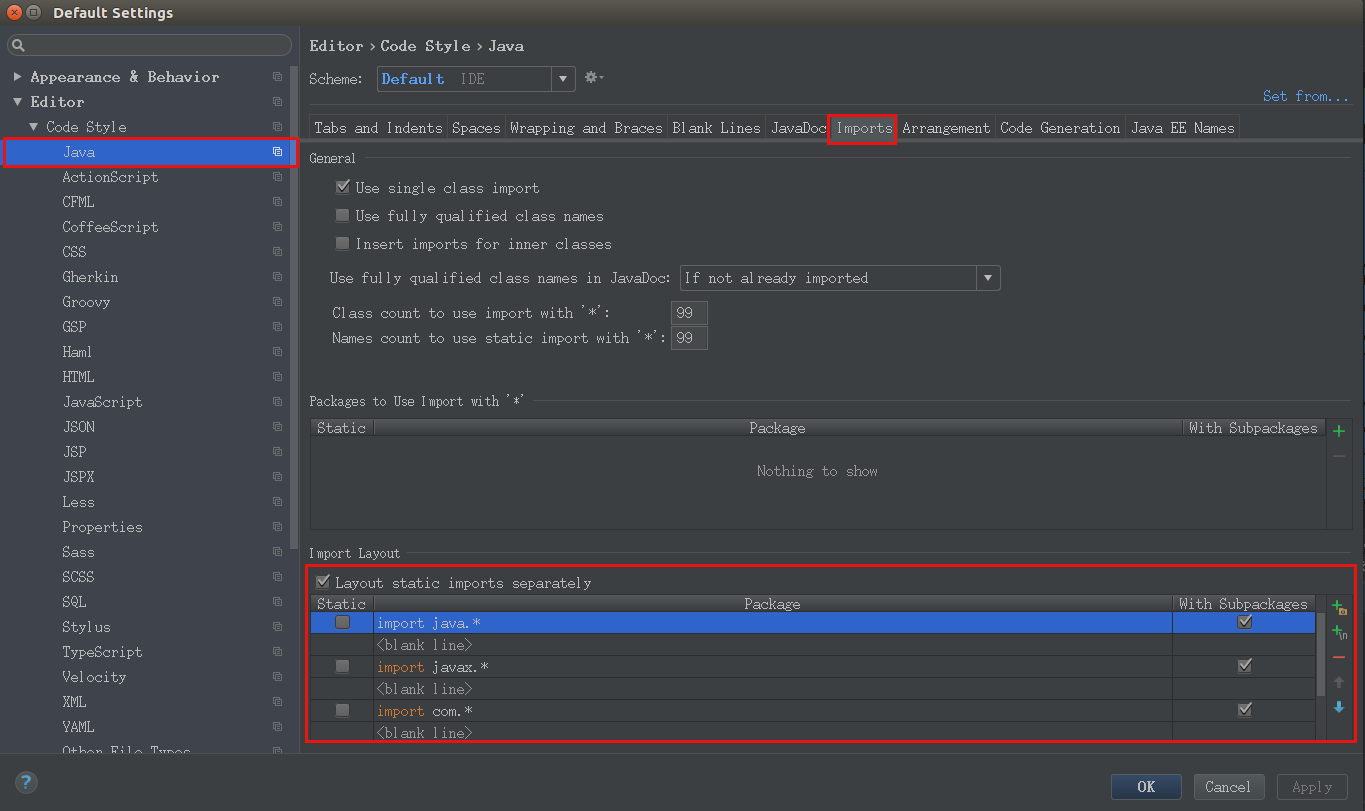
Task: Click the search magnifier icon in settings
Action: coord(19,46)
